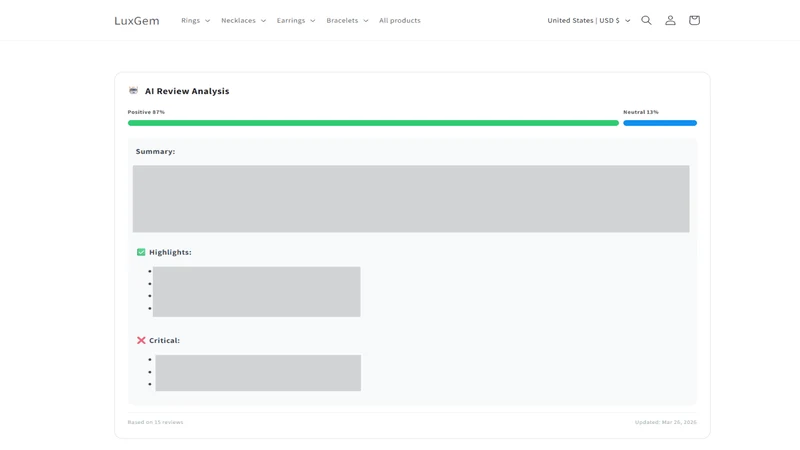
Task: Open the All products link
Action: tap(399, 20)
